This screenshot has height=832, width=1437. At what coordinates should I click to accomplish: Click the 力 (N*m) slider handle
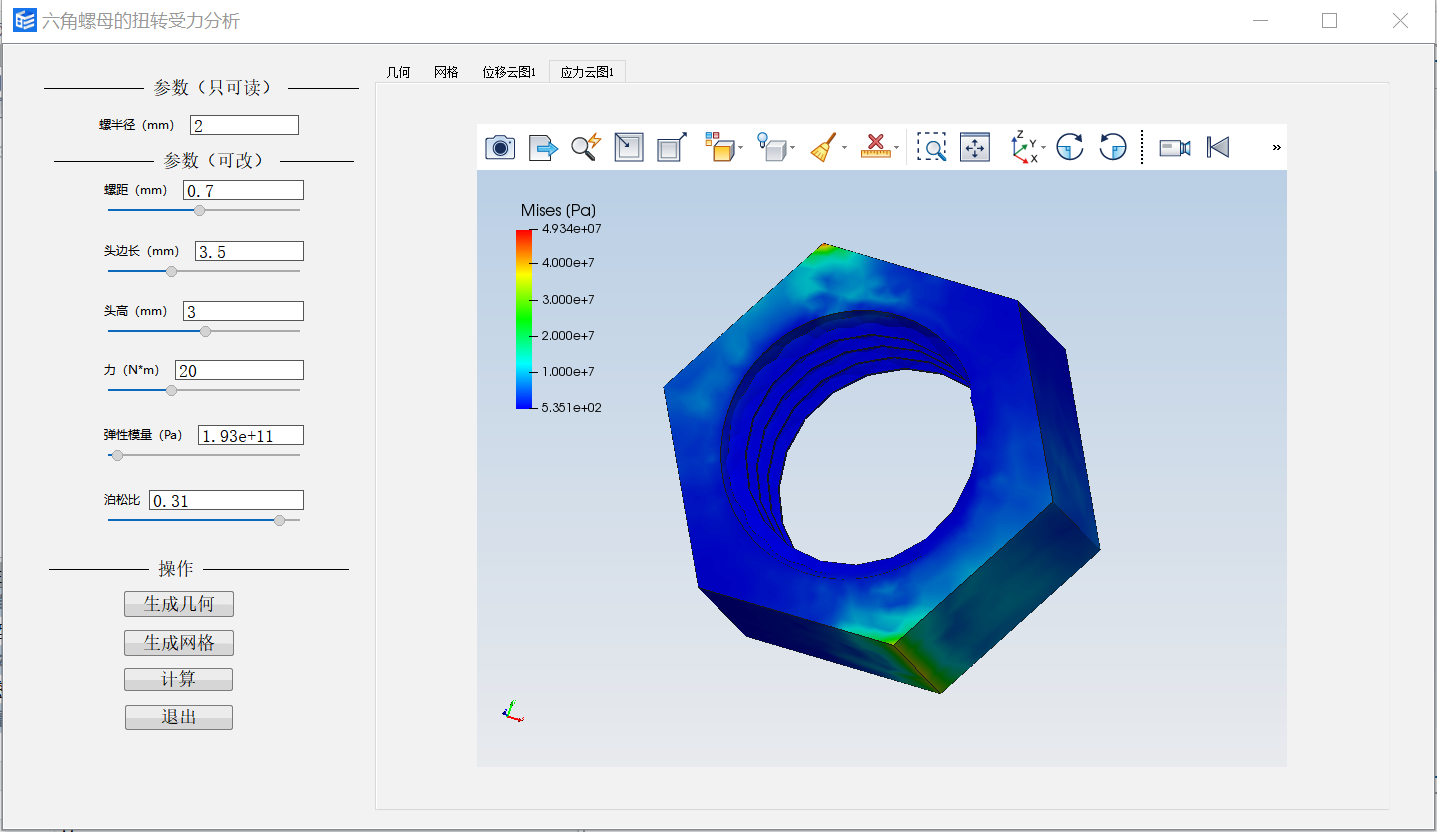pos(171,390)
